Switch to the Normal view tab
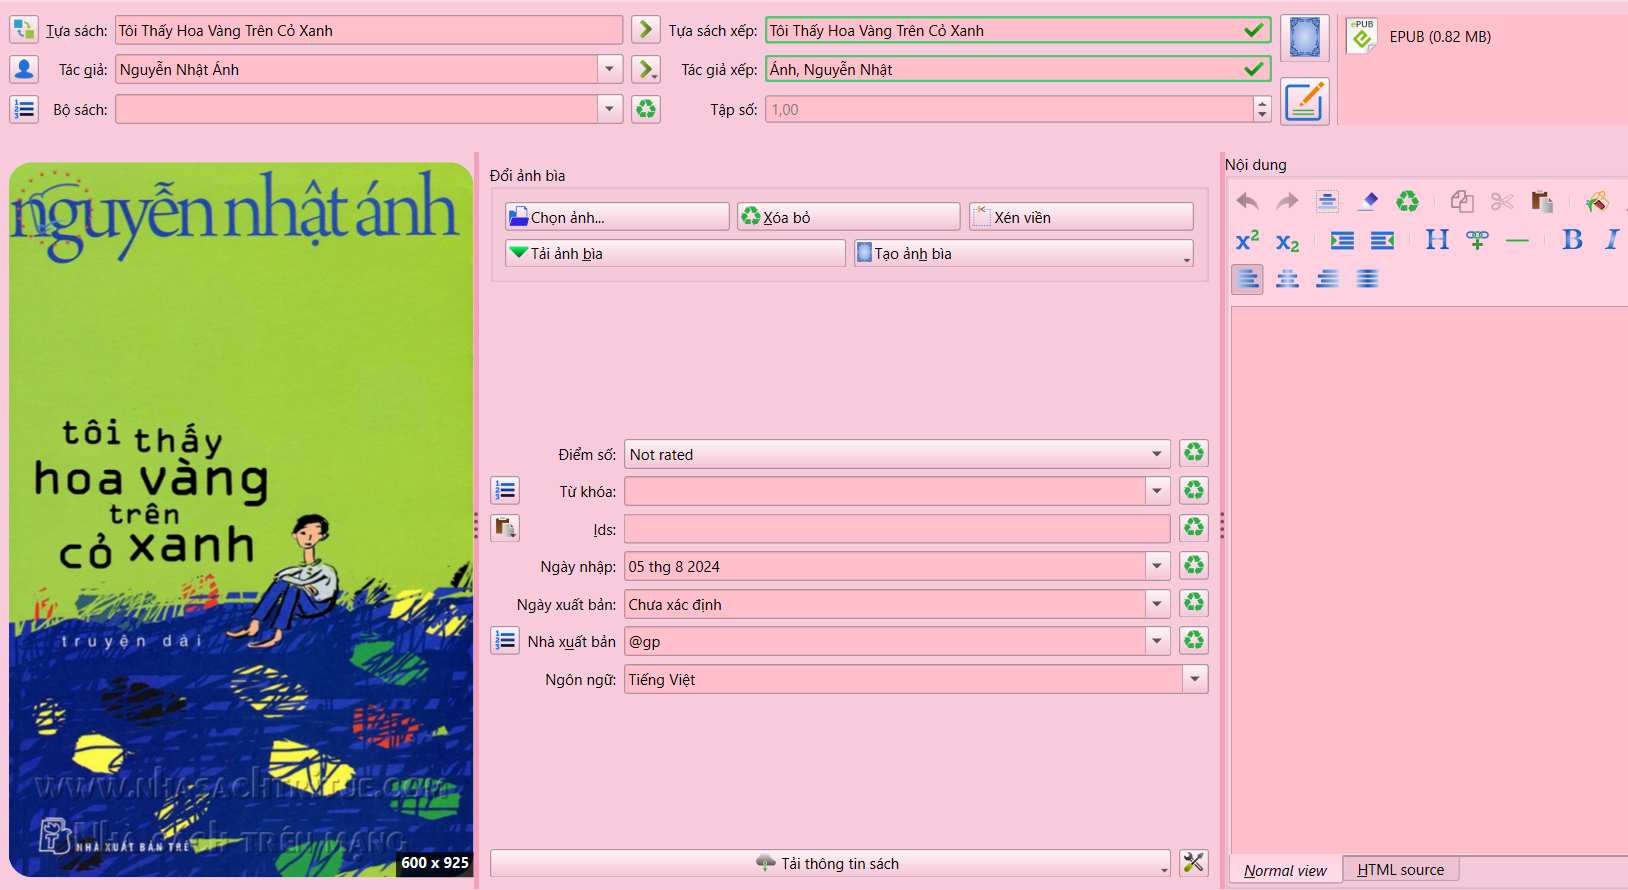This screenshot has width=1628, height=890. 1285,870
